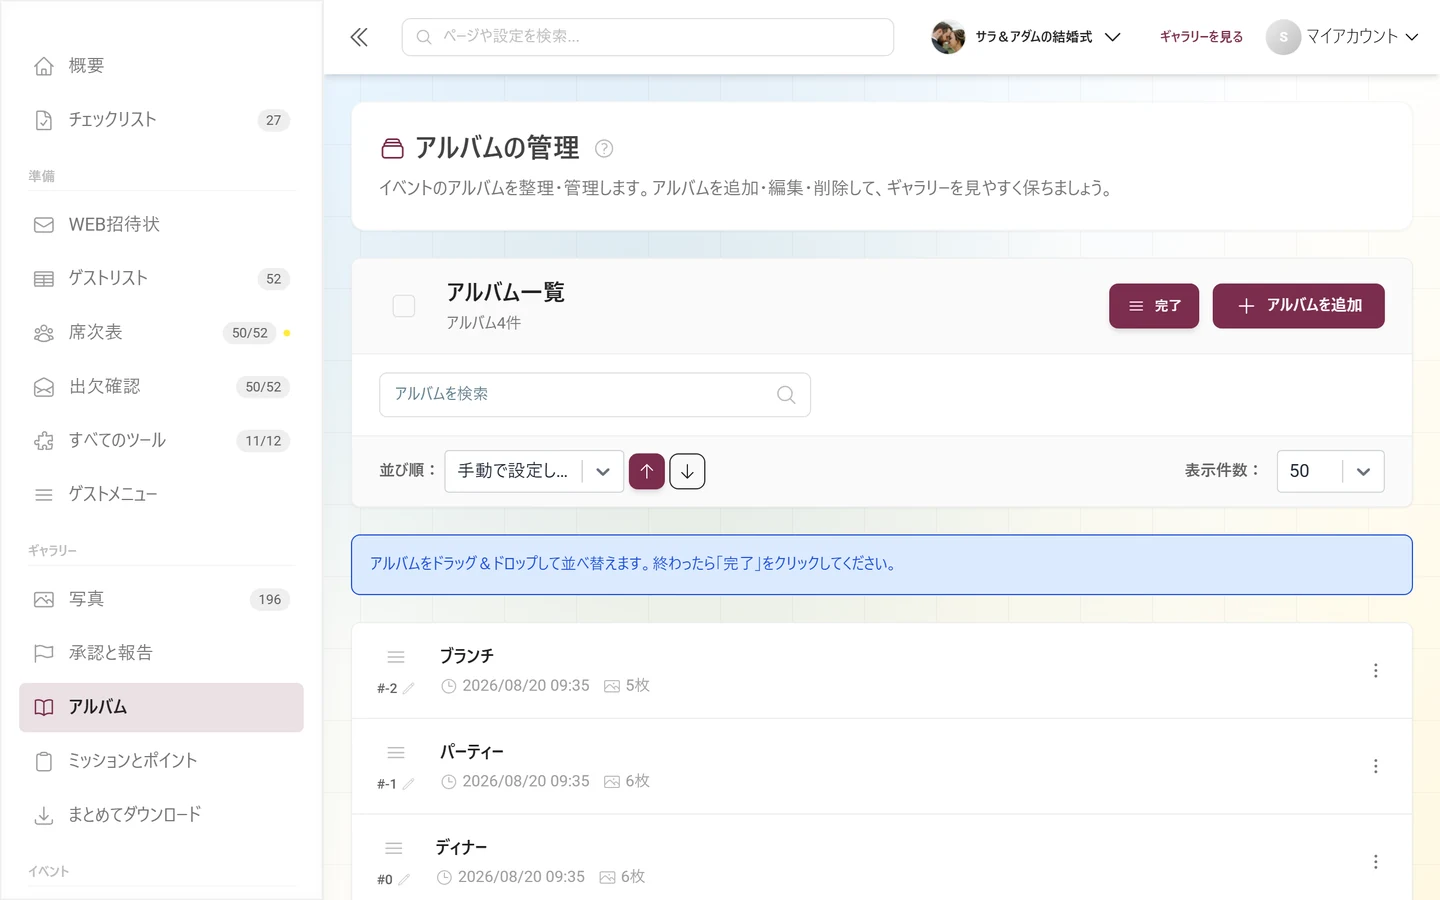Click the flag icon beside 承認と報告
This screenshot has height=900, width=1440.
(44, 653)
